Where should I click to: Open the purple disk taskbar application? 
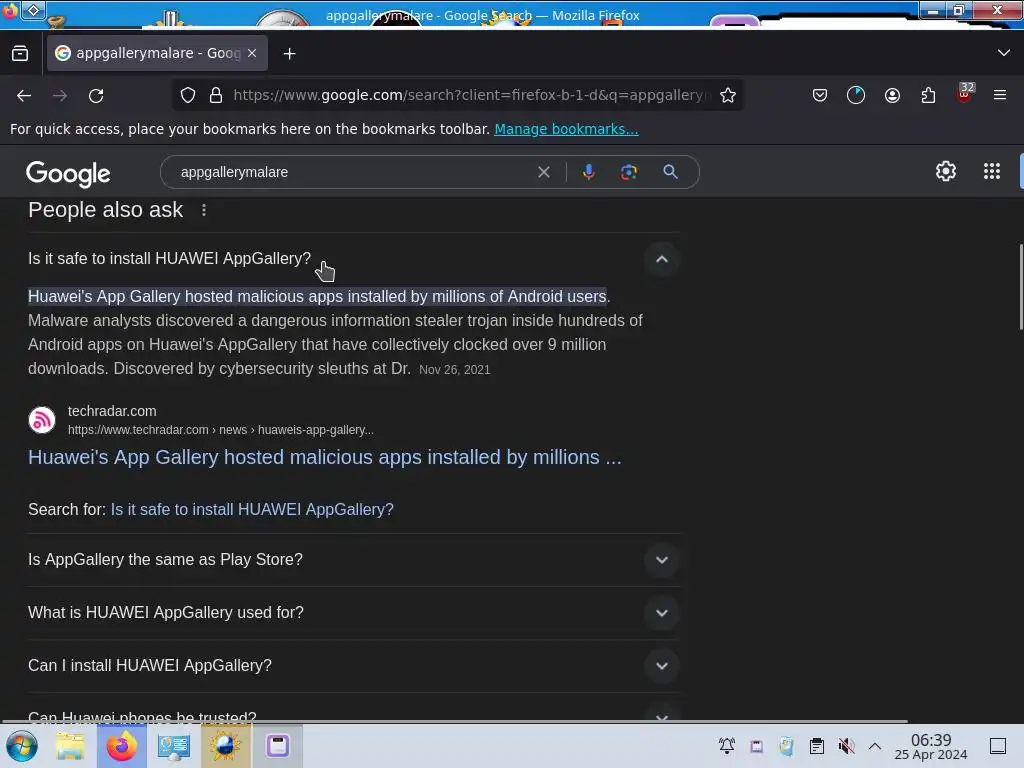coord(278,746)
